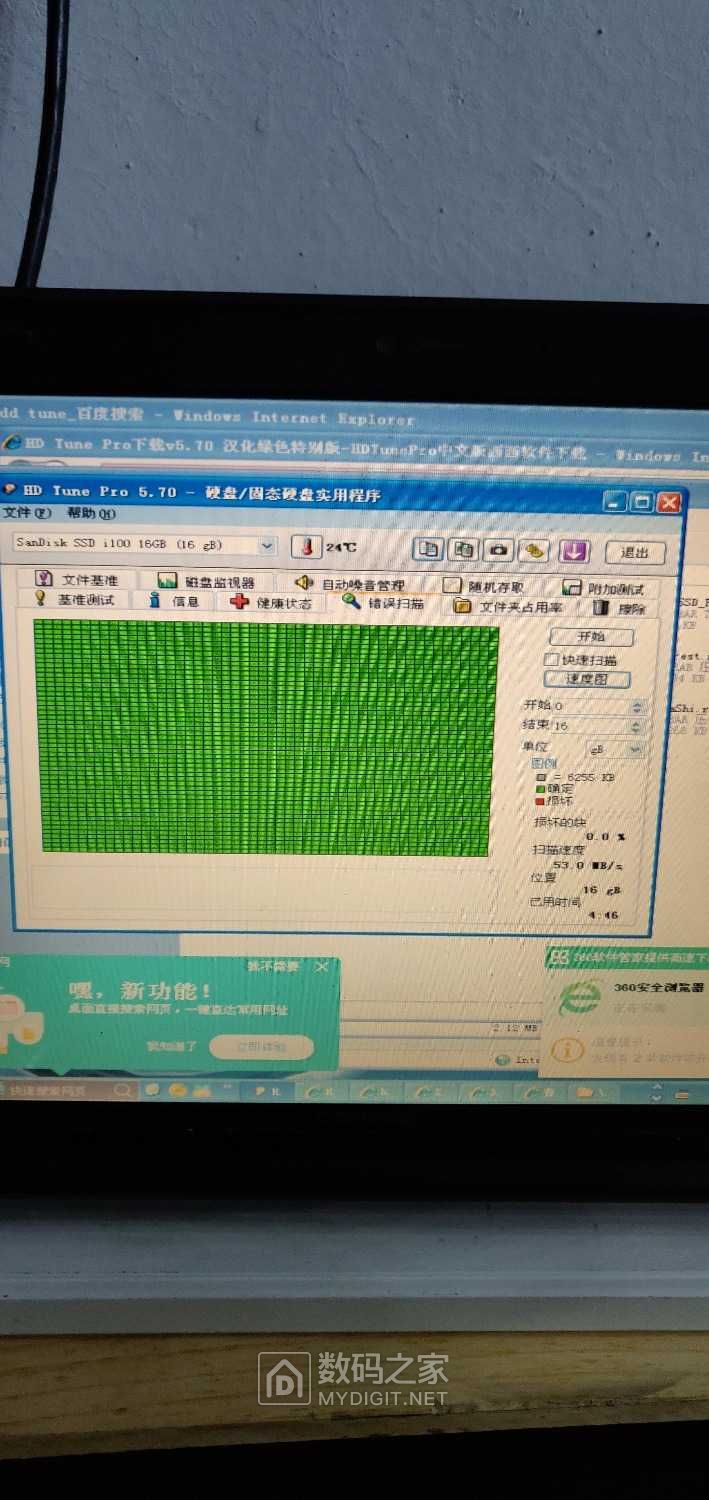Click 360安全浏览器 logo in notification
This screenshot has width=709, height=1500.
pyautogui.click(x=578, y=999)
